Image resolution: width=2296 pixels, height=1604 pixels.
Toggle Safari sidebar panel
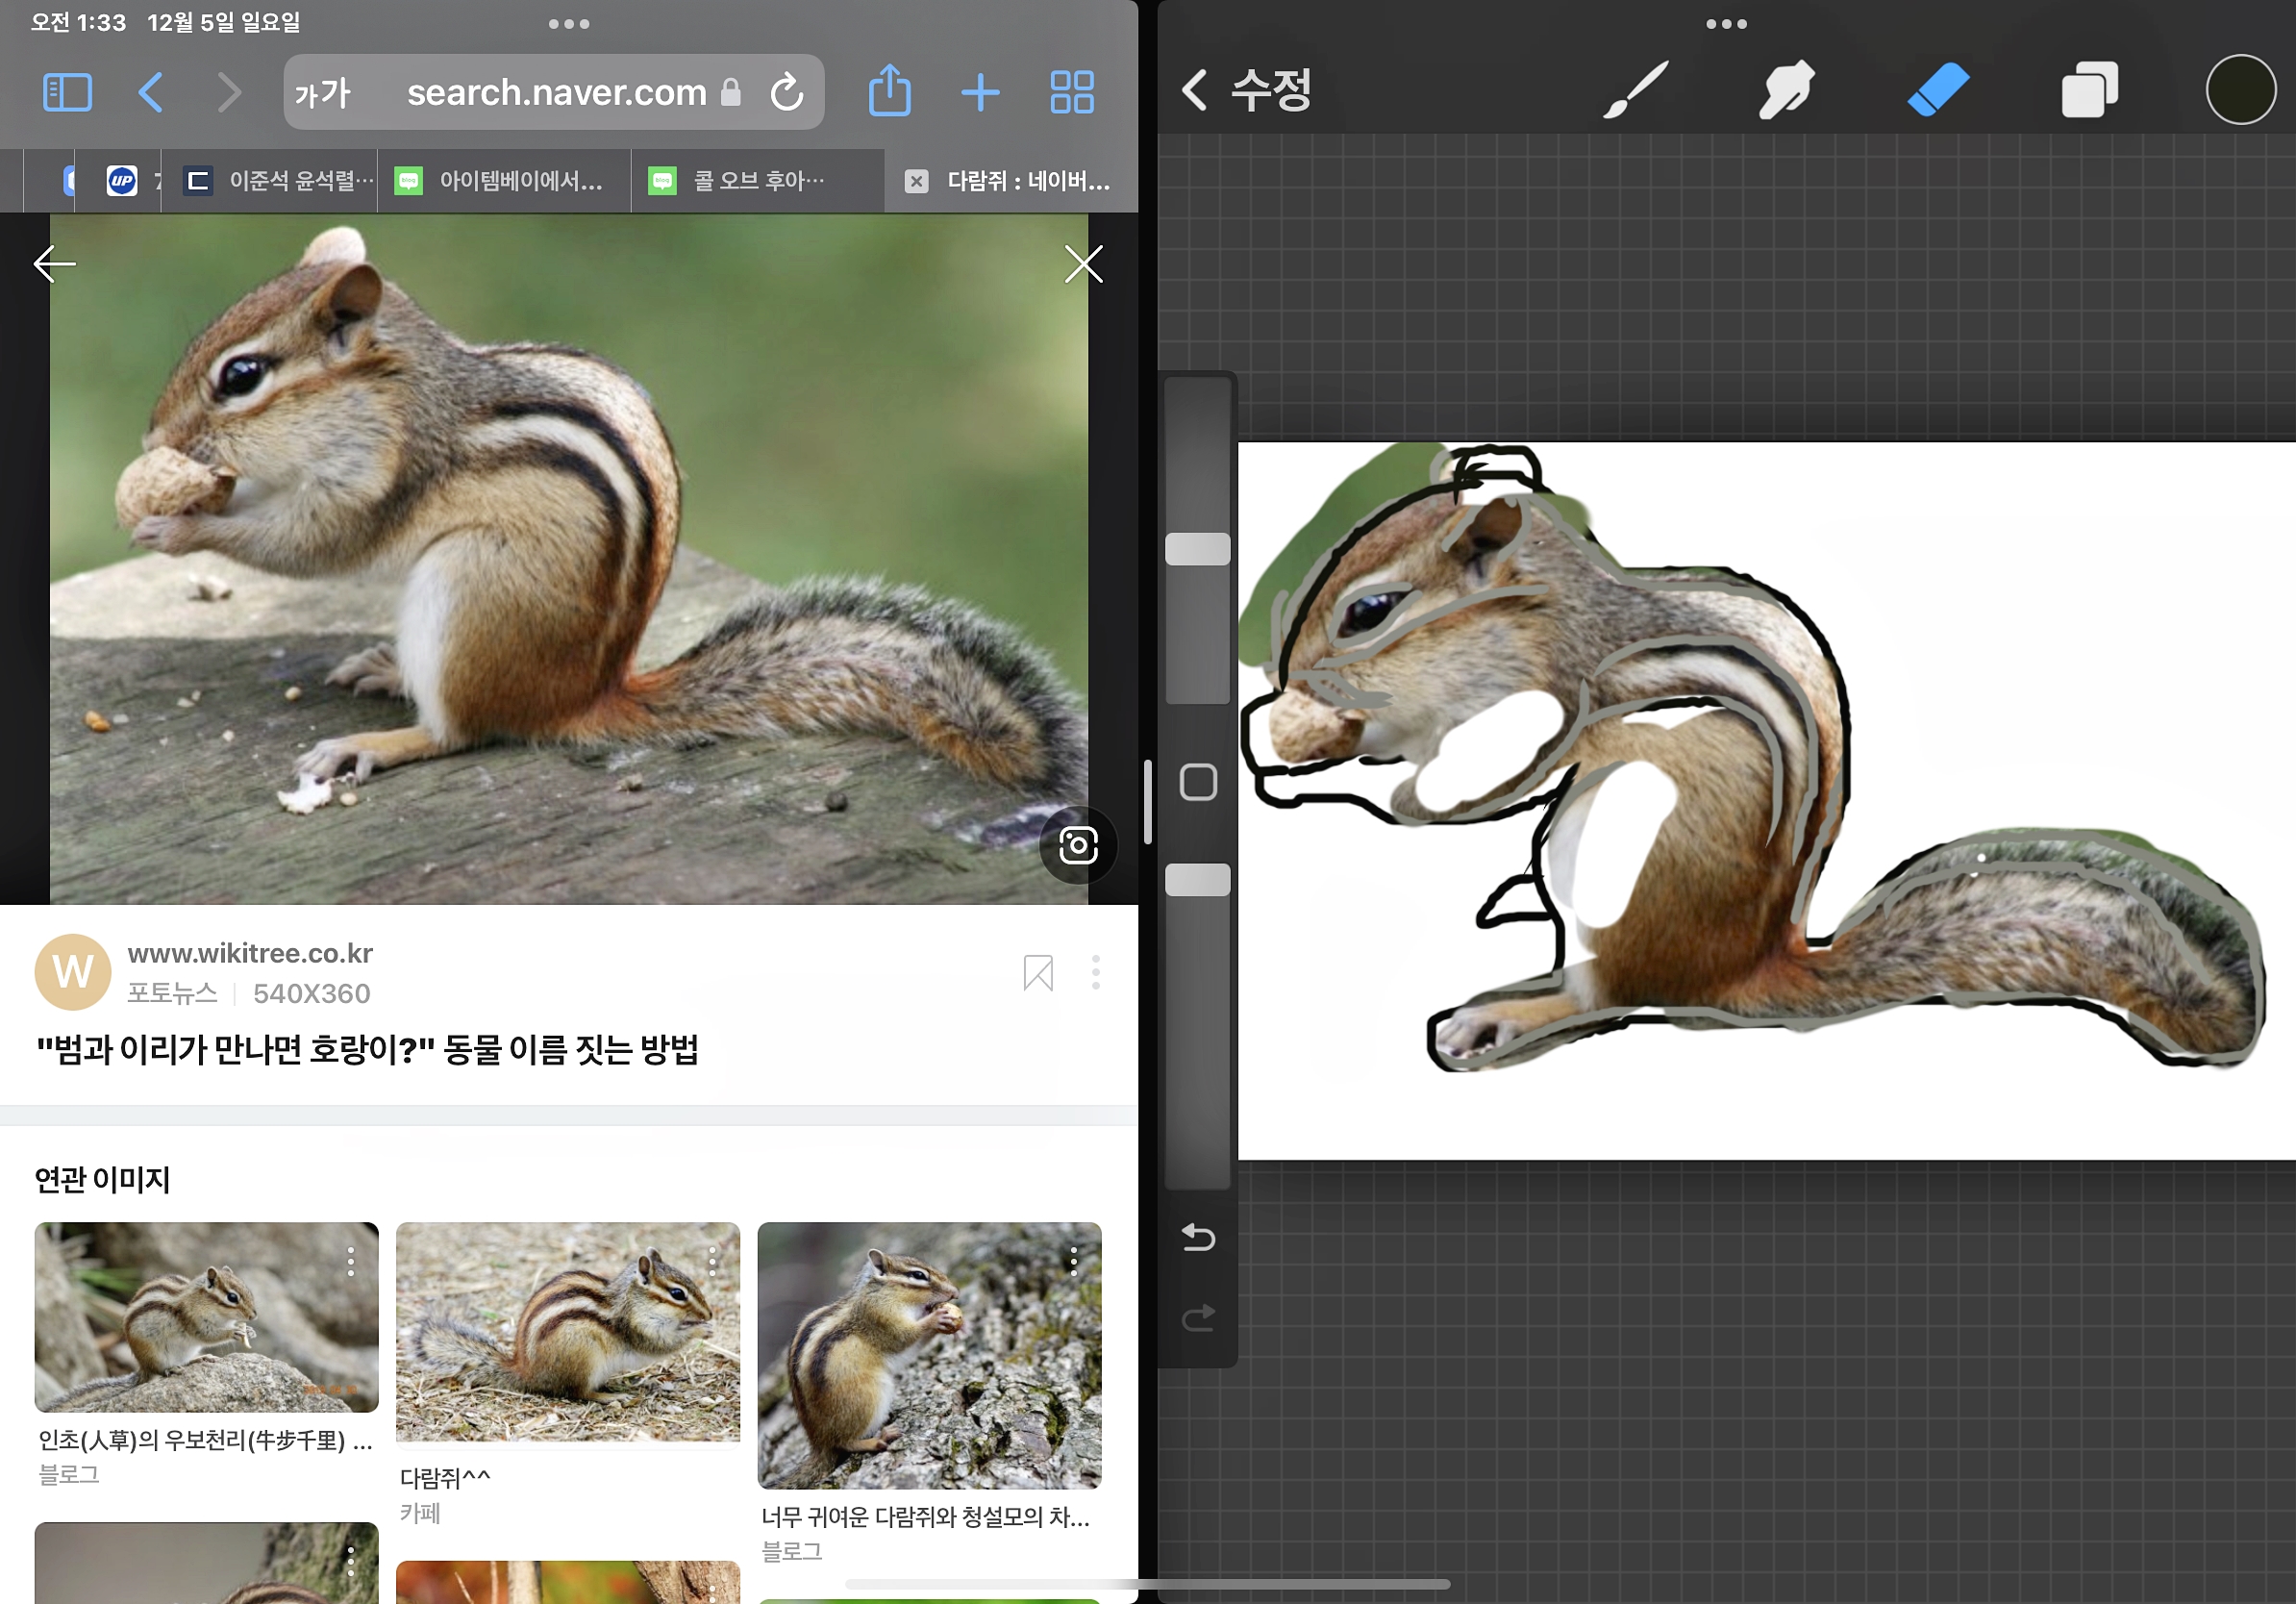pos(68,93)
